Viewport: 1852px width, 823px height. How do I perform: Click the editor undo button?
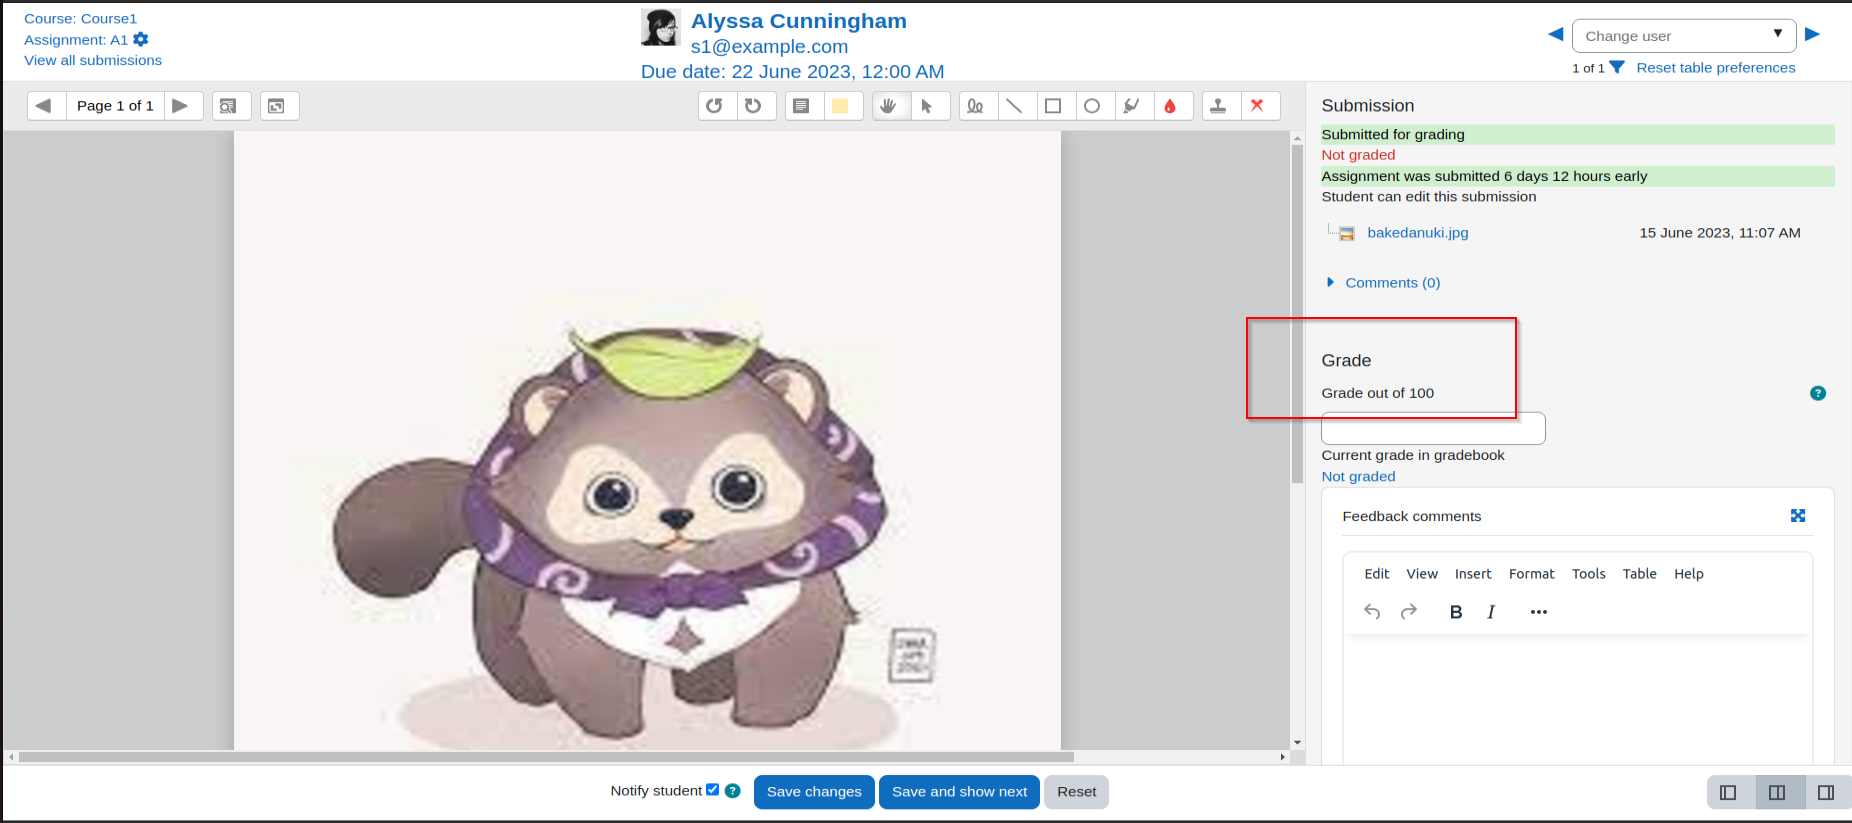click(x=1372, y=612)
